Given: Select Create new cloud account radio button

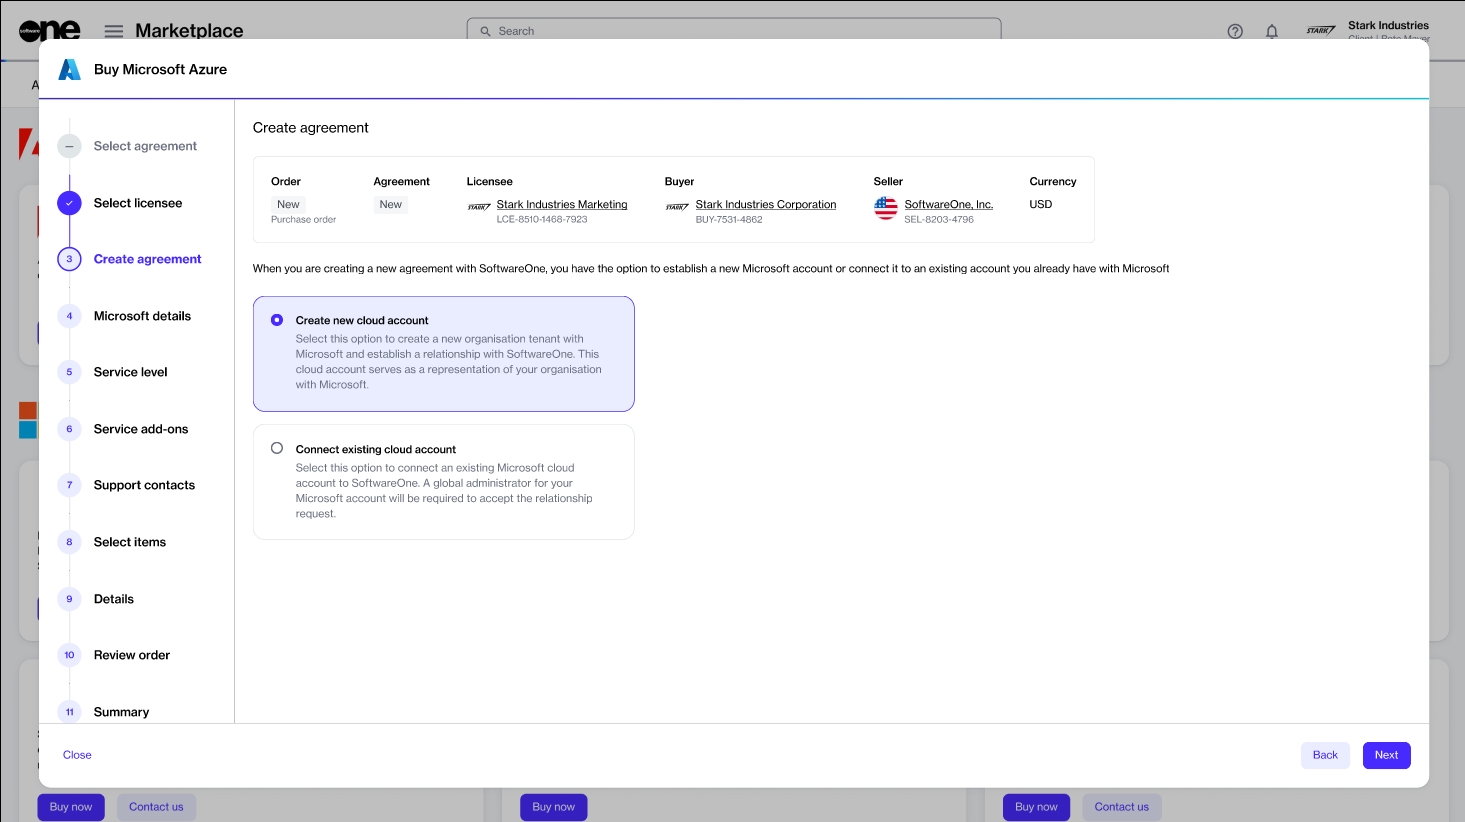Looking at the screenshot, I should pos(277,320).
